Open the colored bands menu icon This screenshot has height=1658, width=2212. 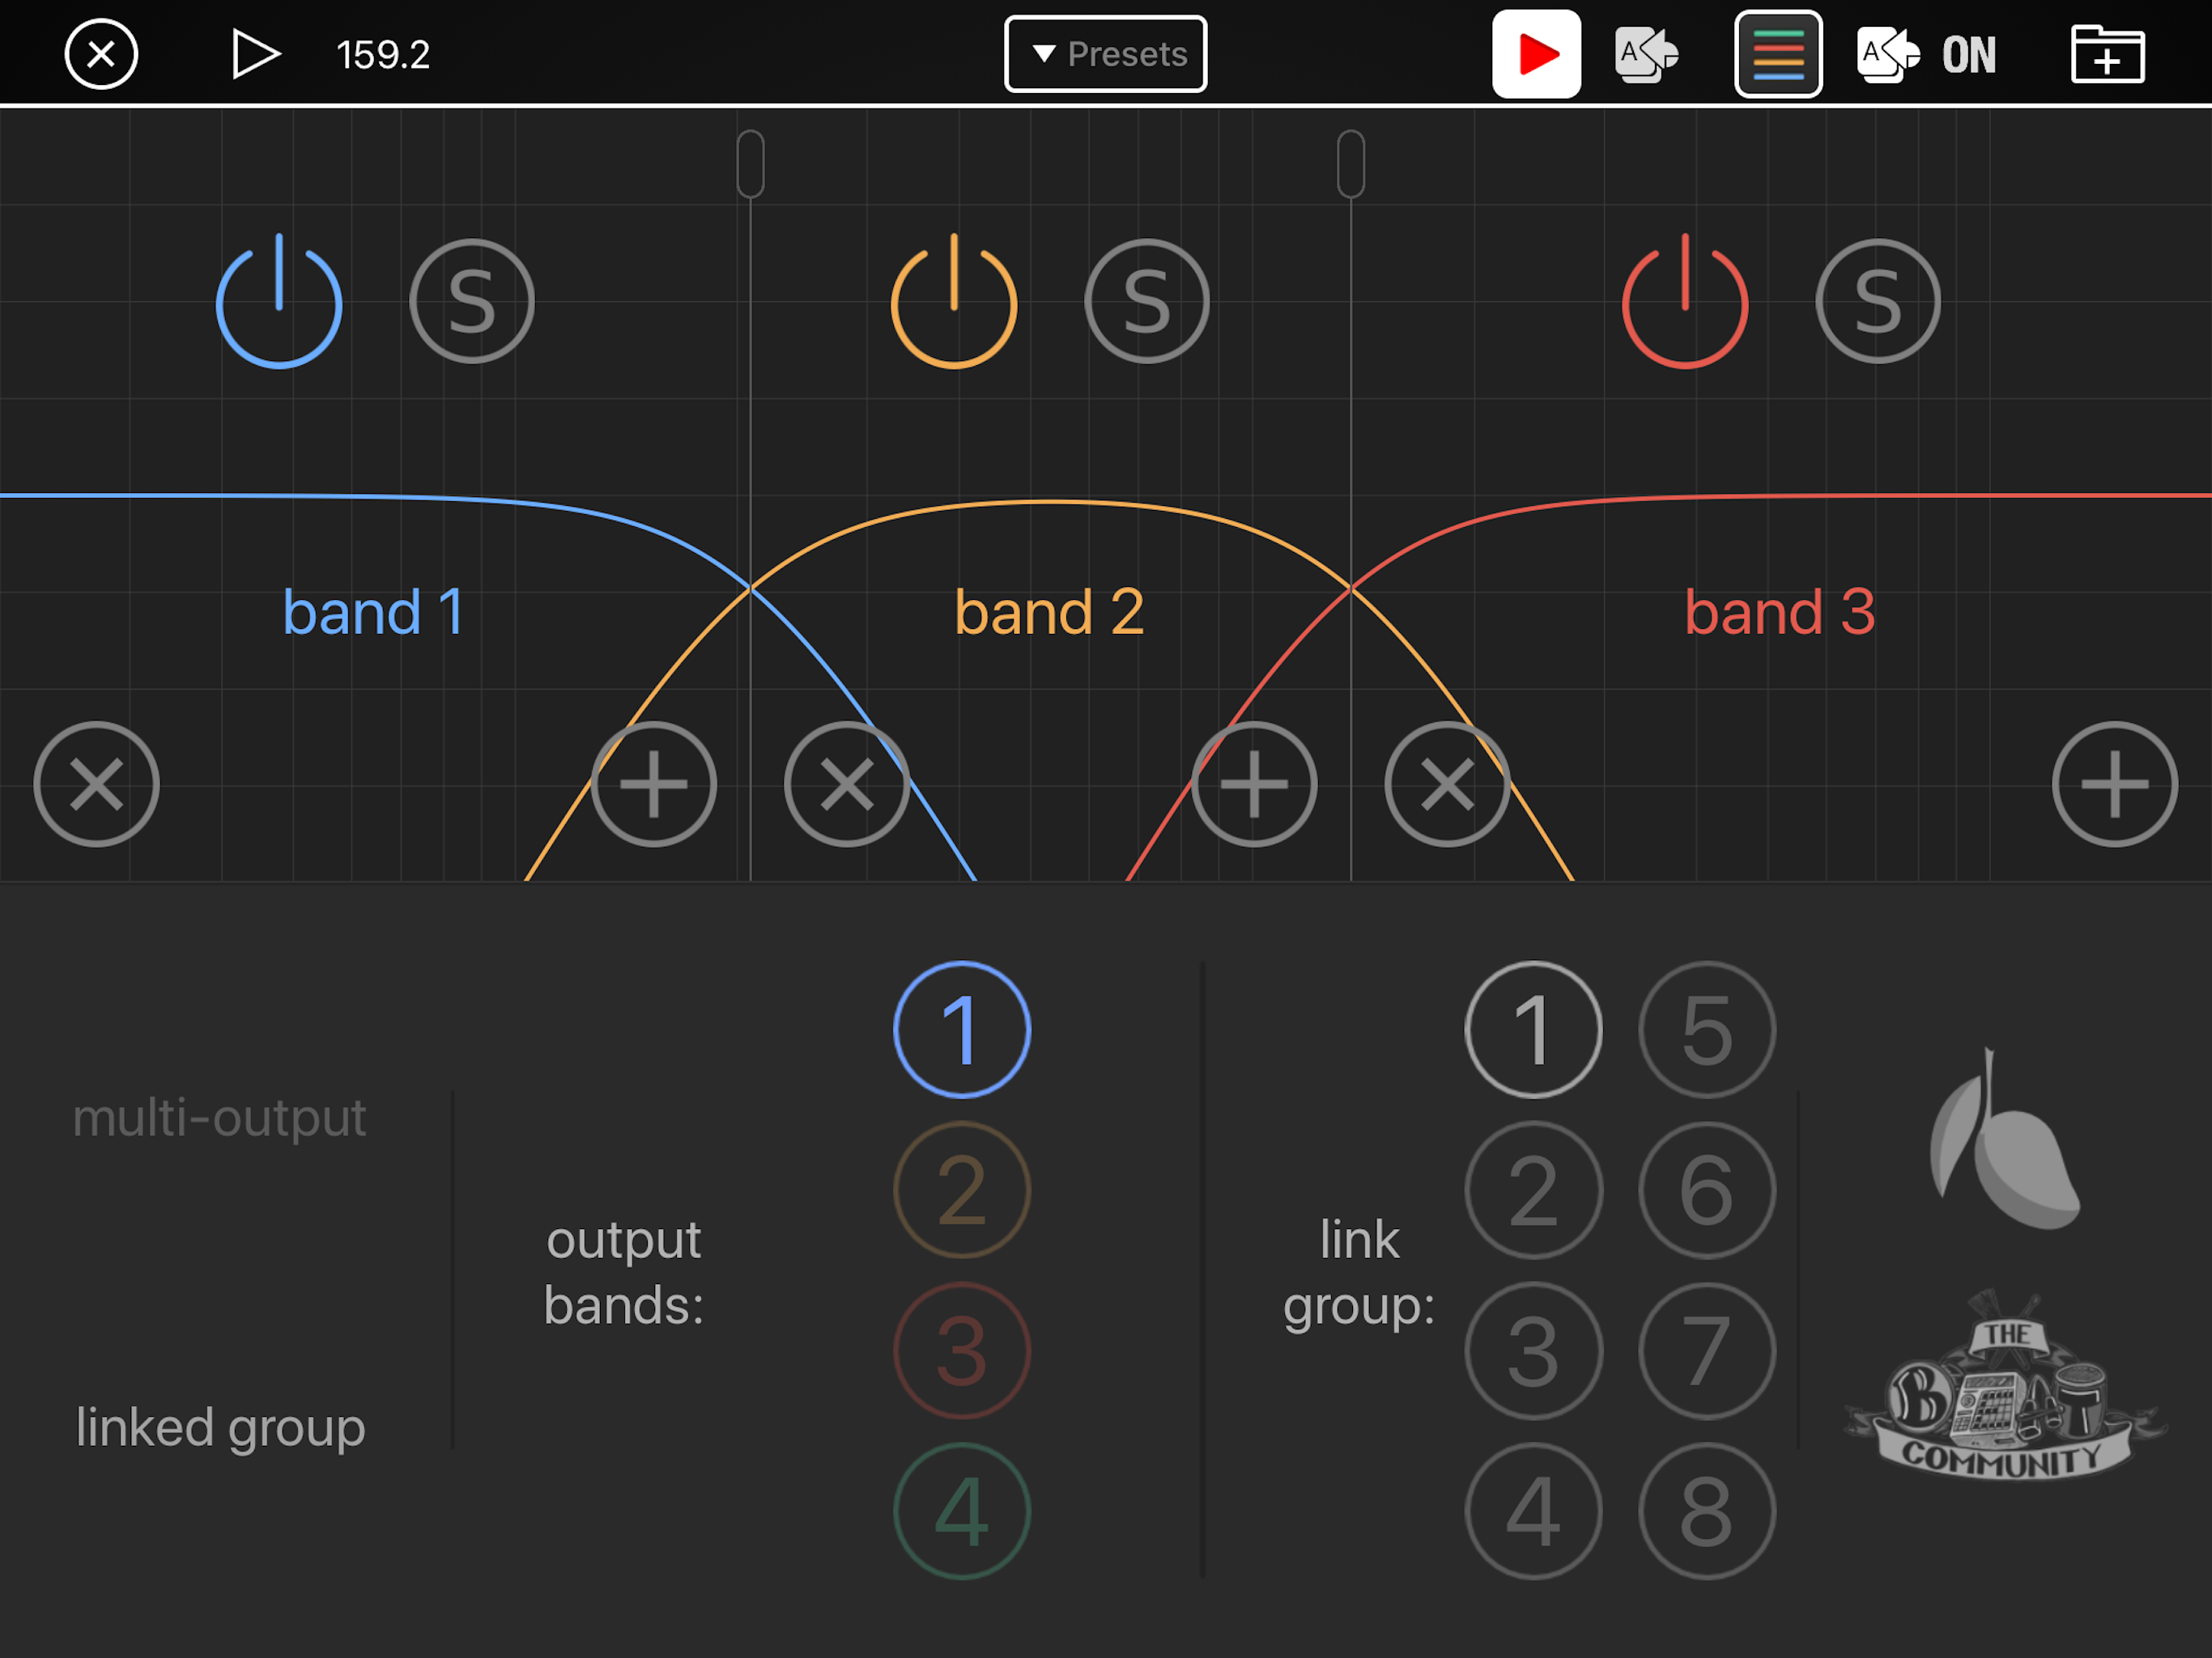pyautogui.click(x=1778, y=54)
